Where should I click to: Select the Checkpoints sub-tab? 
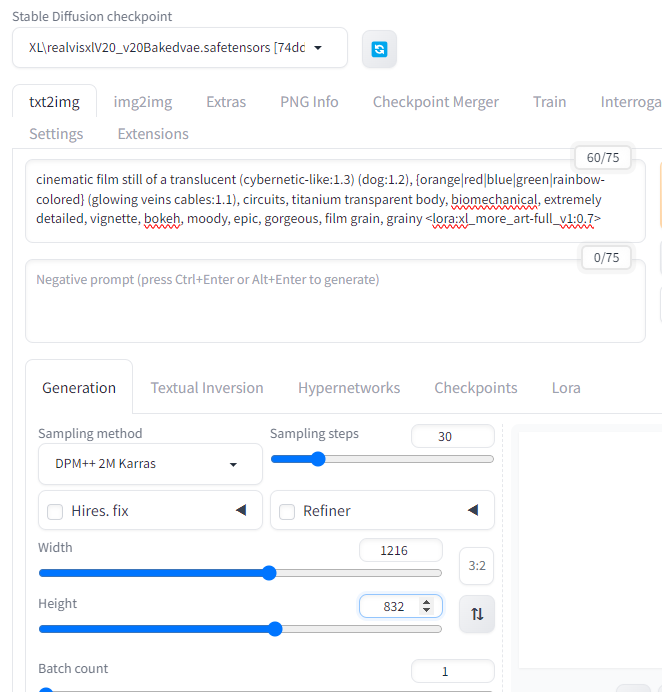476,387
